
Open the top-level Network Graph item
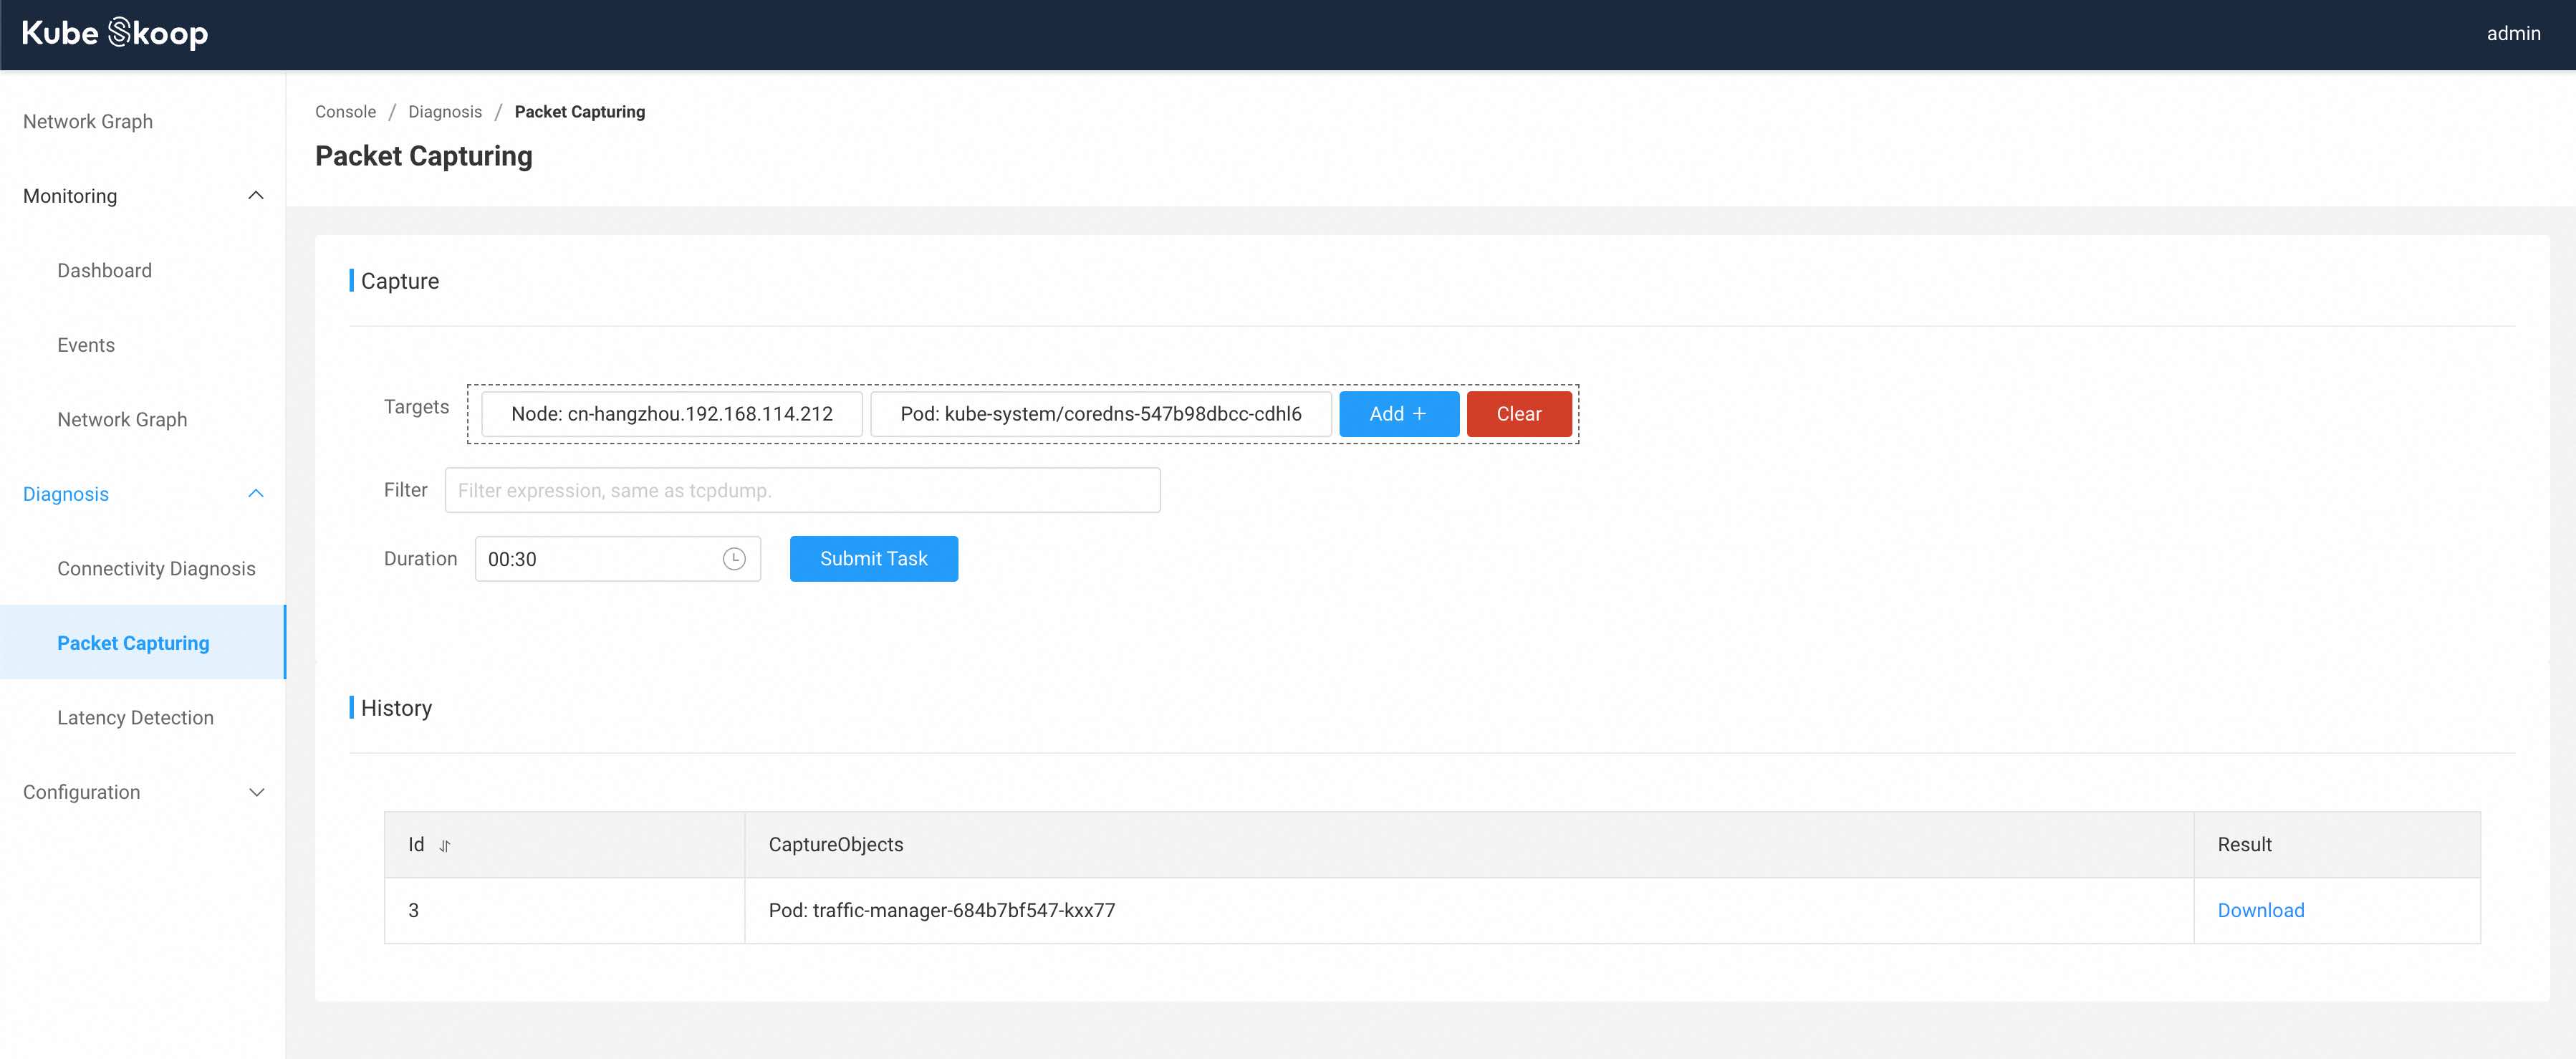(88, 121)
